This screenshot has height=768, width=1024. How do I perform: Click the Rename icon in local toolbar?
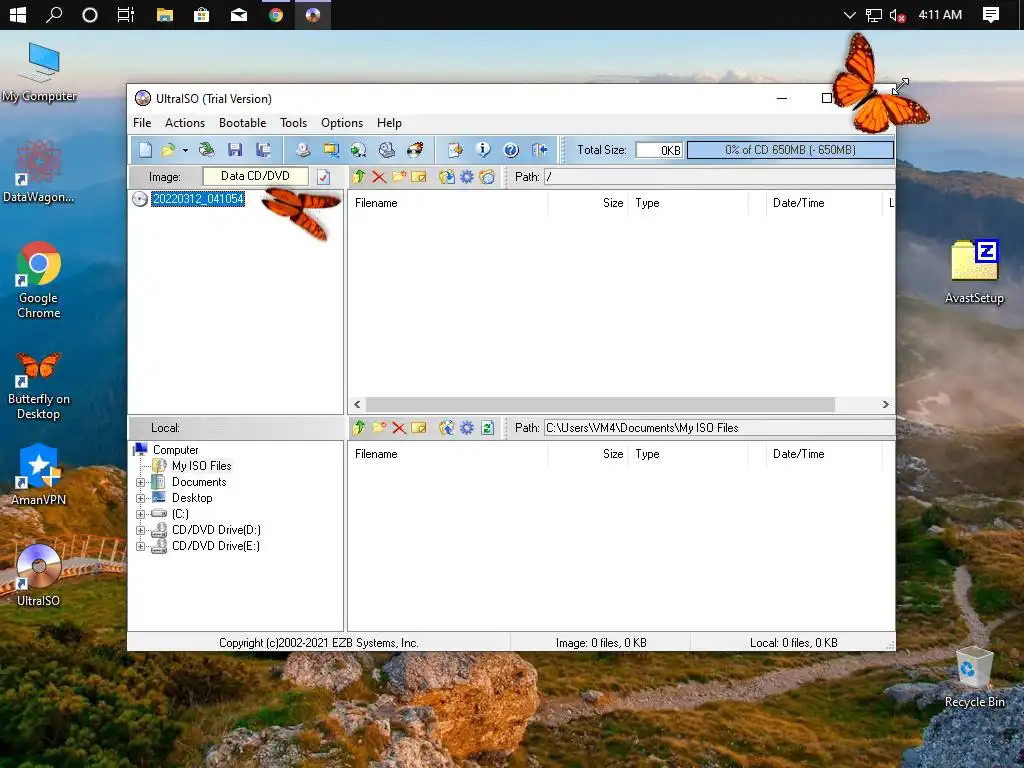click(419, 428)
